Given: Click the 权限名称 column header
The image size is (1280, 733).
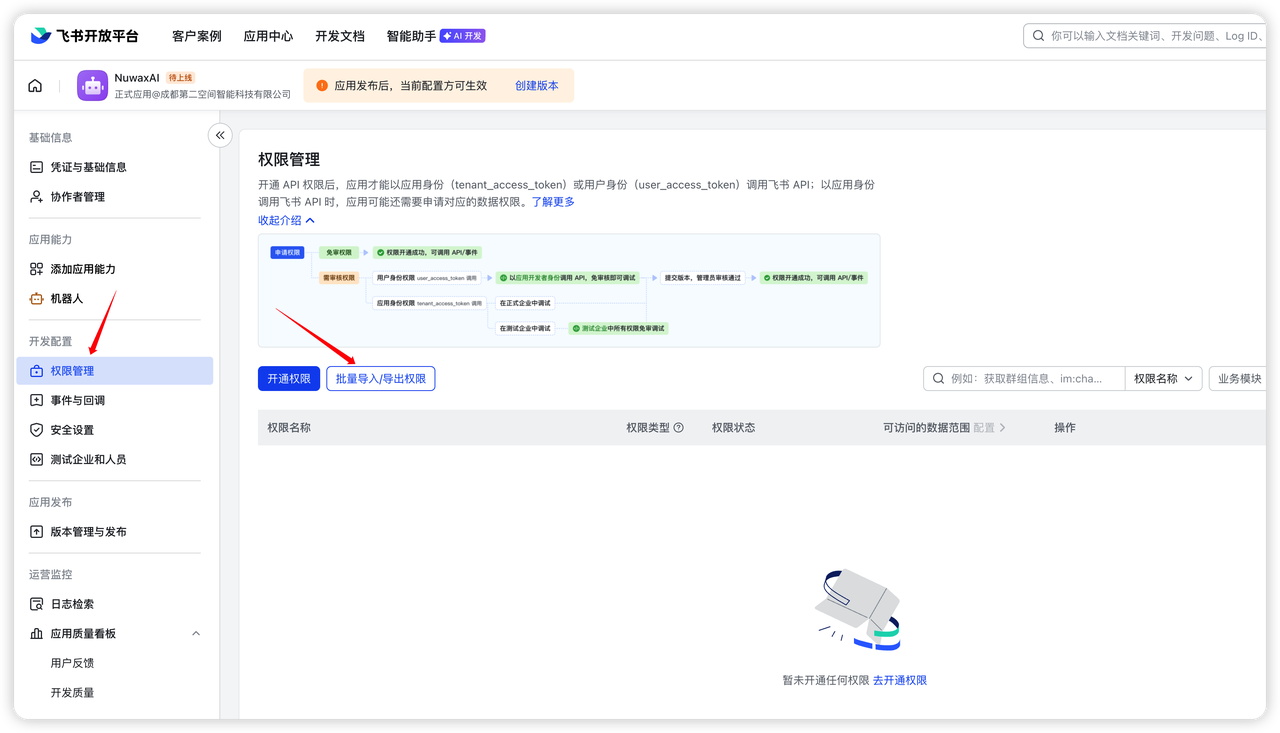Looking at the screenshot, I should (289, 428).
